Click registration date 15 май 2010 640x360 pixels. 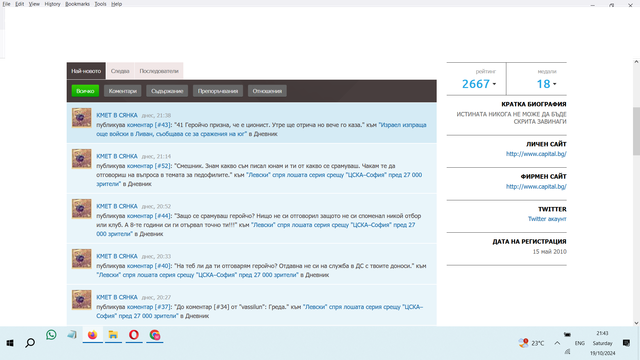(549, 252)
